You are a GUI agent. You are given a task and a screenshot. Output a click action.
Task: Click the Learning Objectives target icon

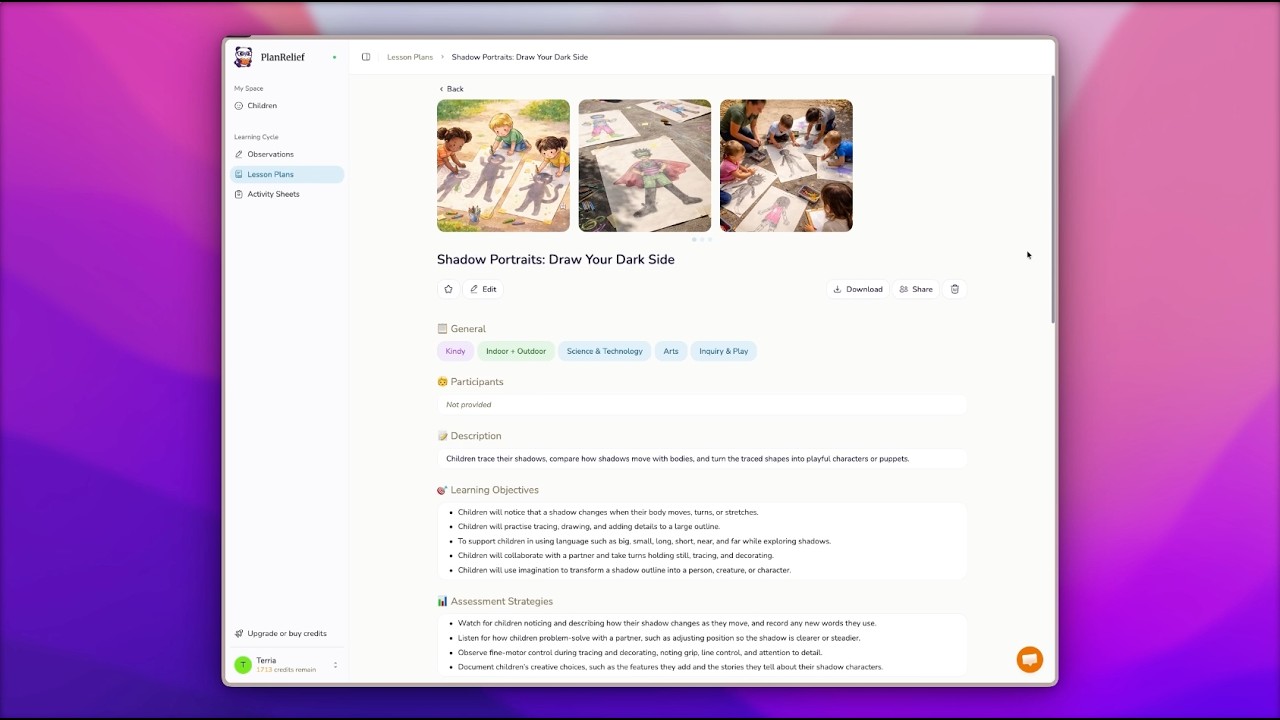pos(442,490)
